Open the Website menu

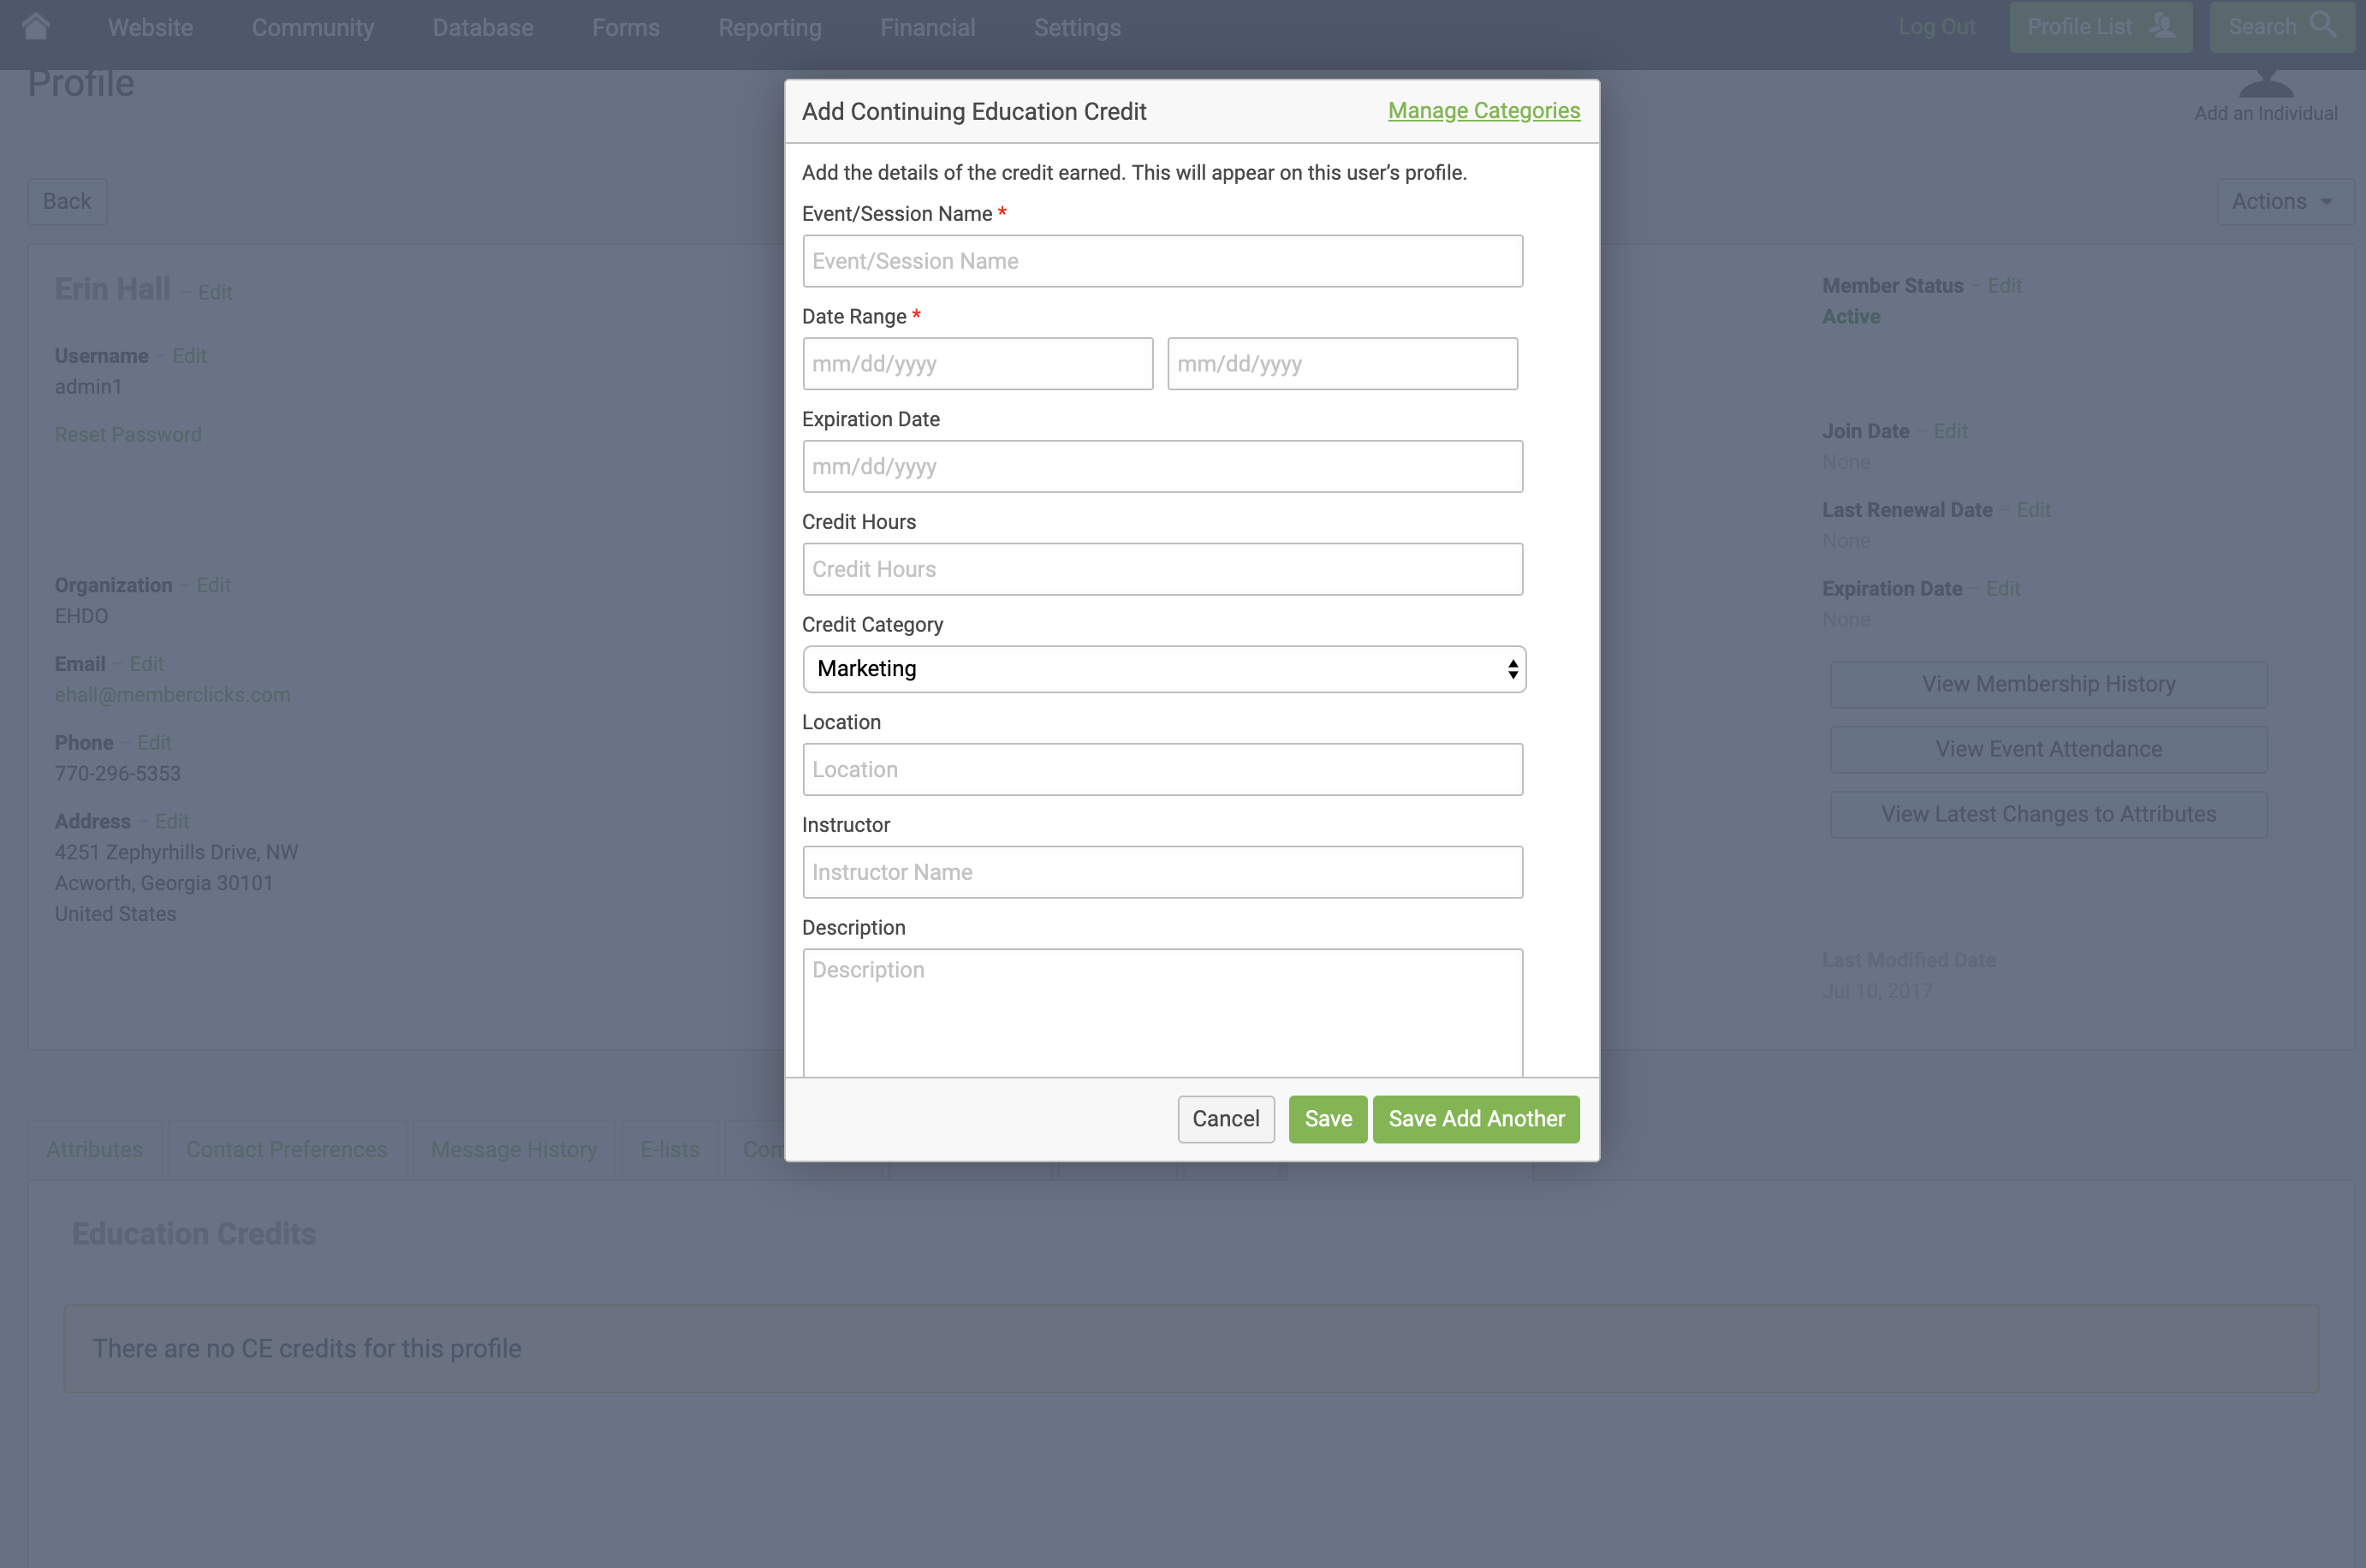(x=150, y=27)
